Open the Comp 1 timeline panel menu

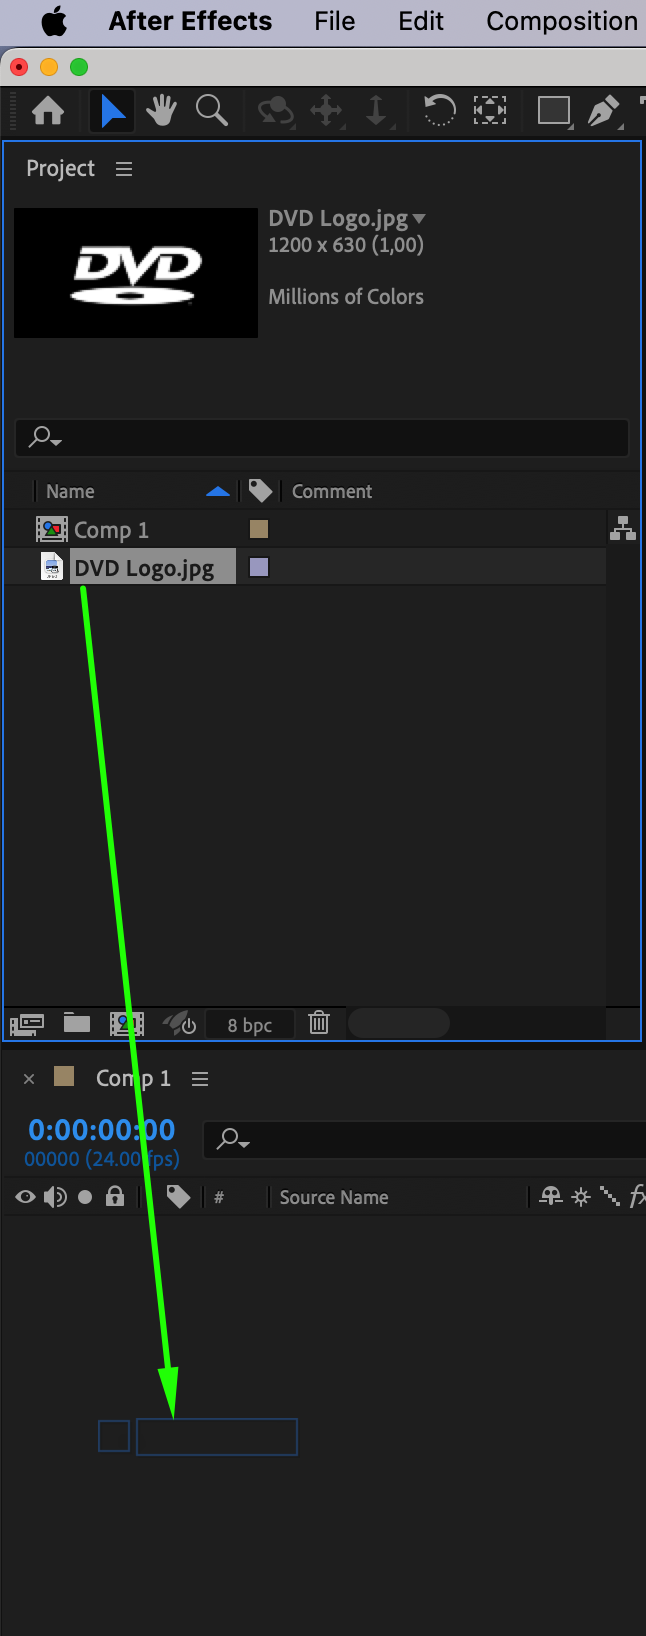(x=200, y=1079)
